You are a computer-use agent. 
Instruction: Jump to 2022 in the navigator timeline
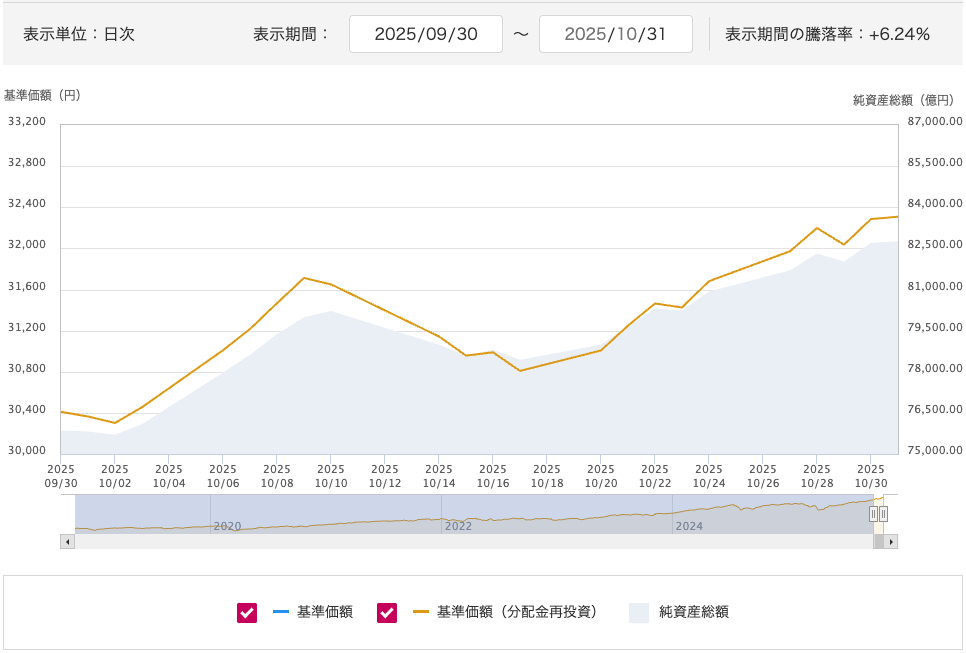click(x=458, y=525)
